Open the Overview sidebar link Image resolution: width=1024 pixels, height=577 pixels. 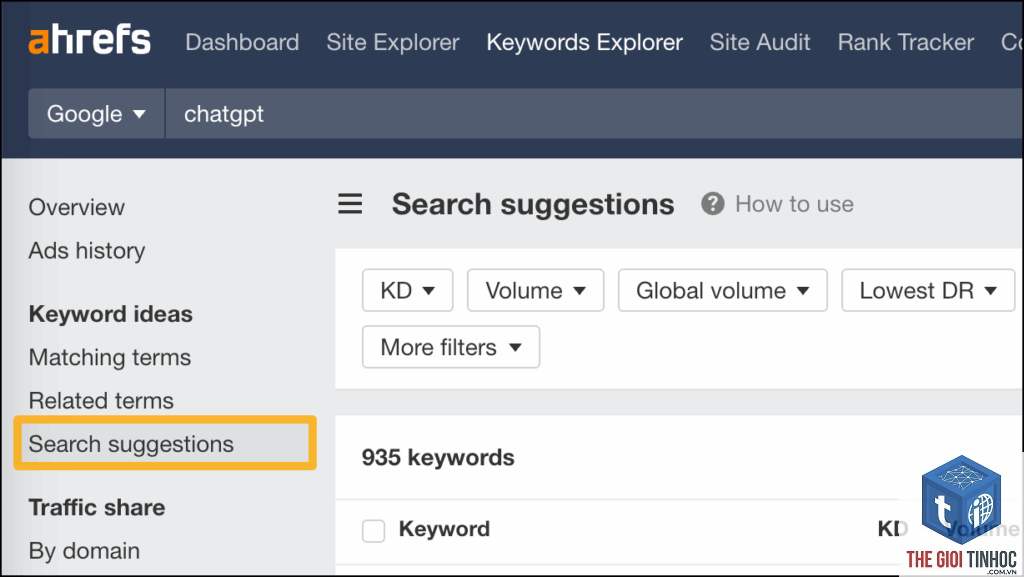(76, 208)
